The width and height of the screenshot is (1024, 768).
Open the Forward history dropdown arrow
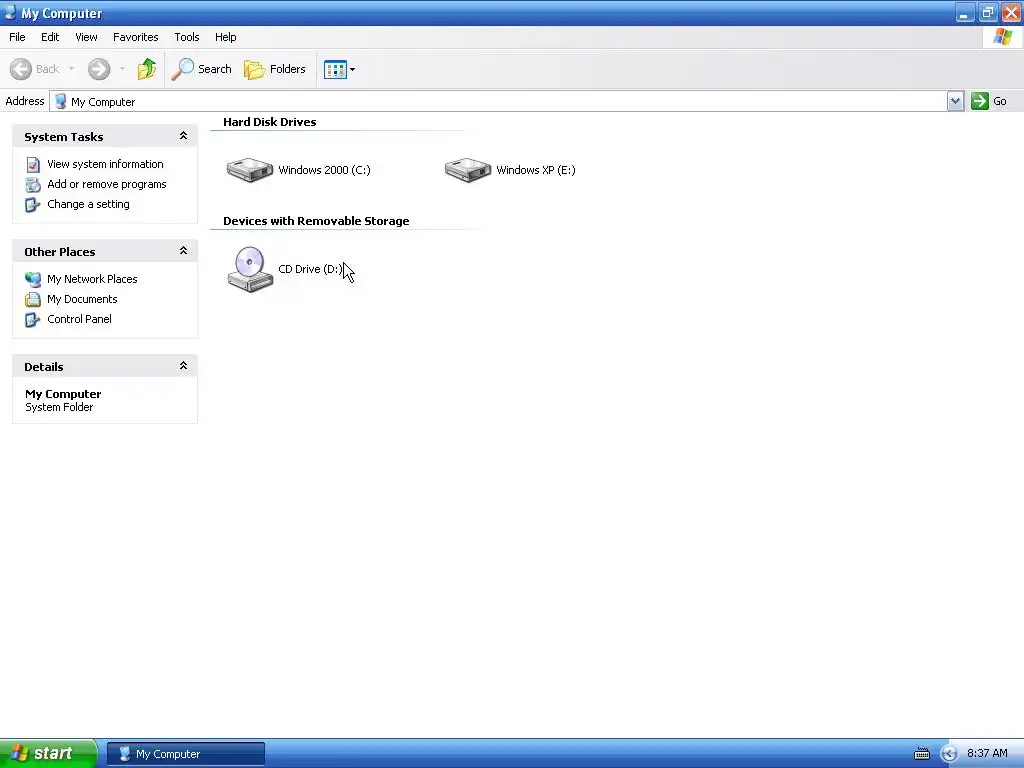[x=122, y=69]
